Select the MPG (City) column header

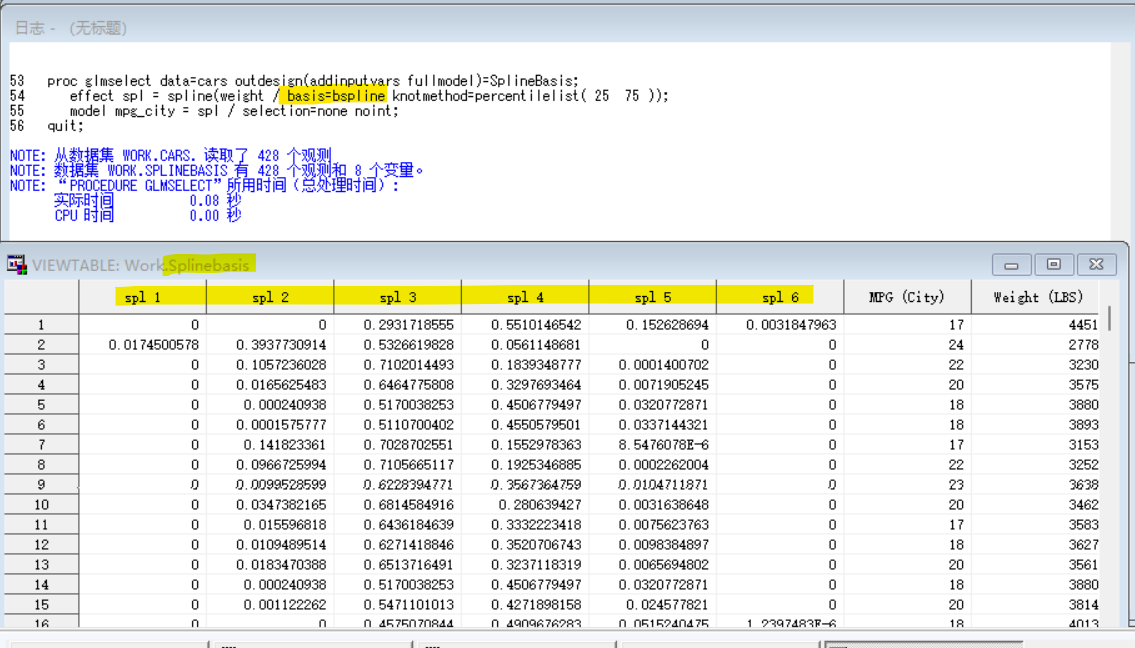907,297
